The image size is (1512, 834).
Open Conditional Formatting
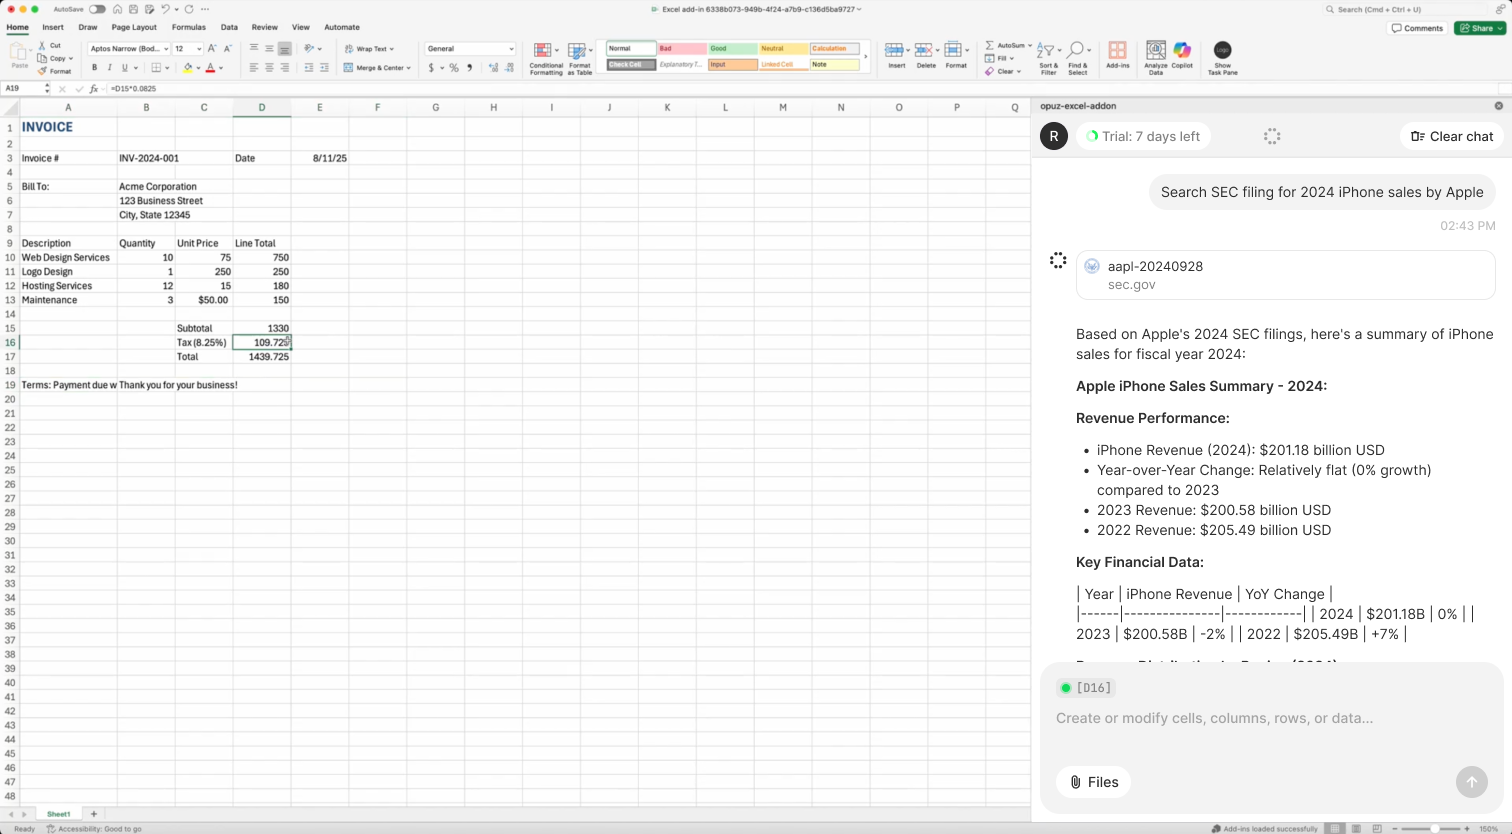tap(546, 59)
